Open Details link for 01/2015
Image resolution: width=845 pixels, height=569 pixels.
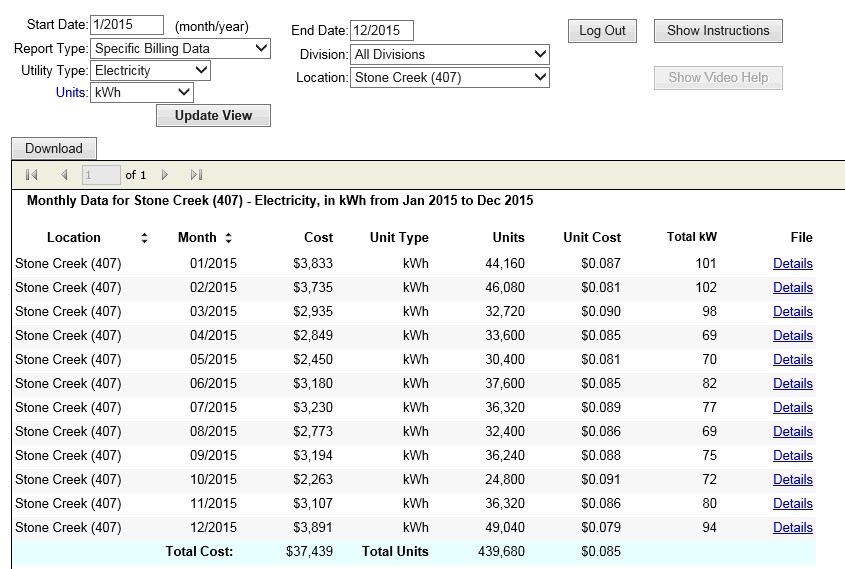(792, 264)
